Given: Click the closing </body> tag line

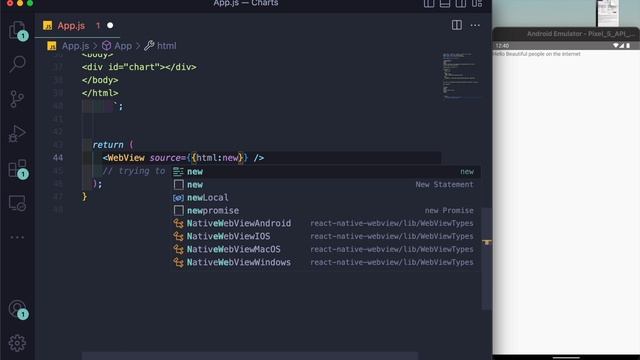Looking at the screenshot, I should click(x=100, y=80).
